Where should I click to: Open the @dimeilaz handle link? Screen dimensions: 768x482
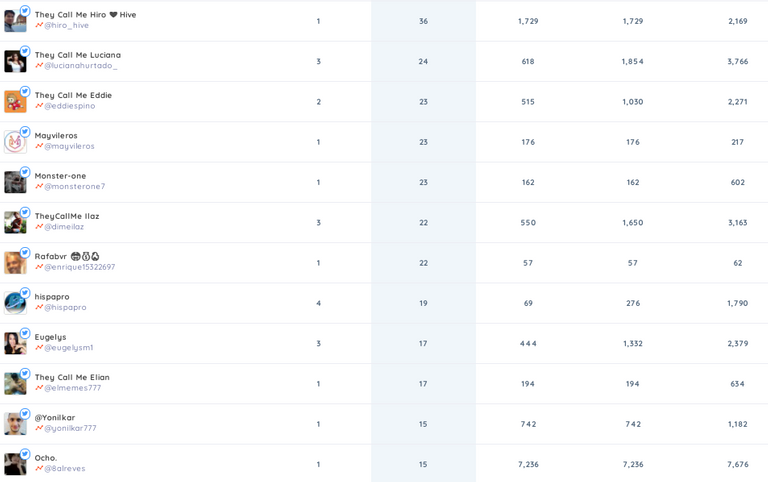pyautogui.click(x=64, y=227)
